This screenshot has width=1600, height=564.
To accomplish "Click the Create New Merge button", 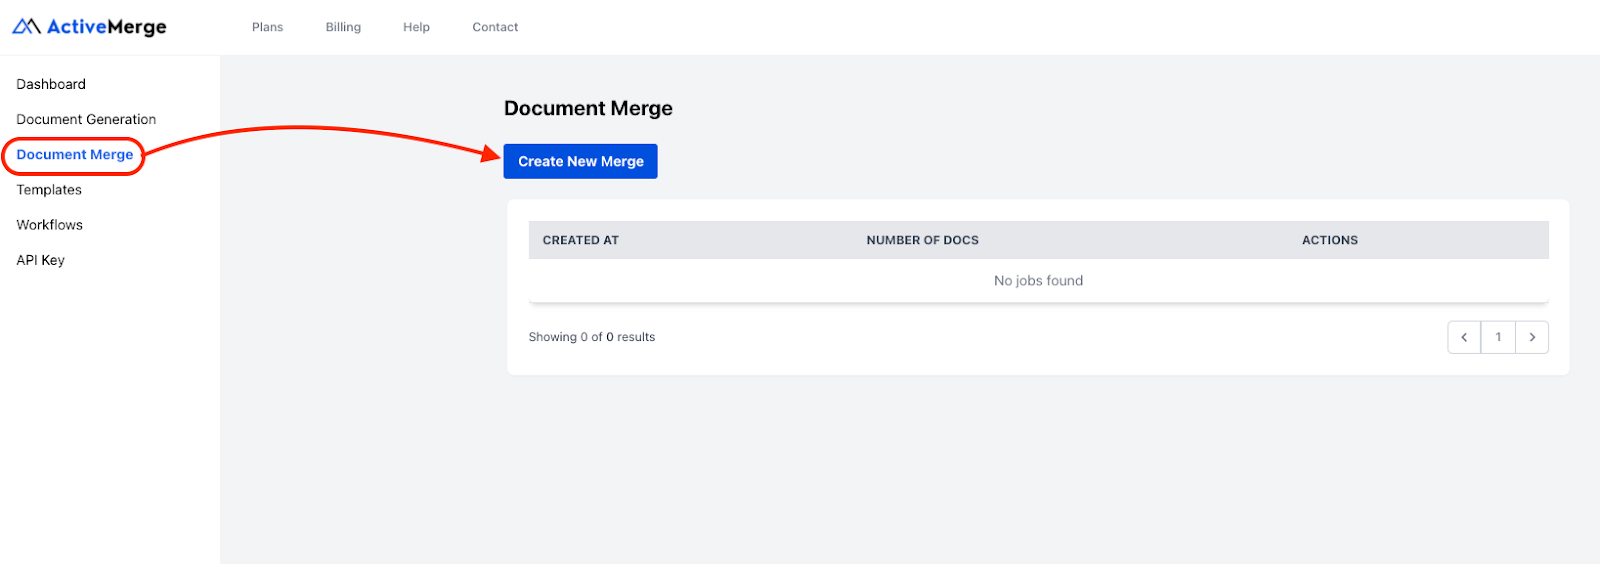I will point(580,161).
